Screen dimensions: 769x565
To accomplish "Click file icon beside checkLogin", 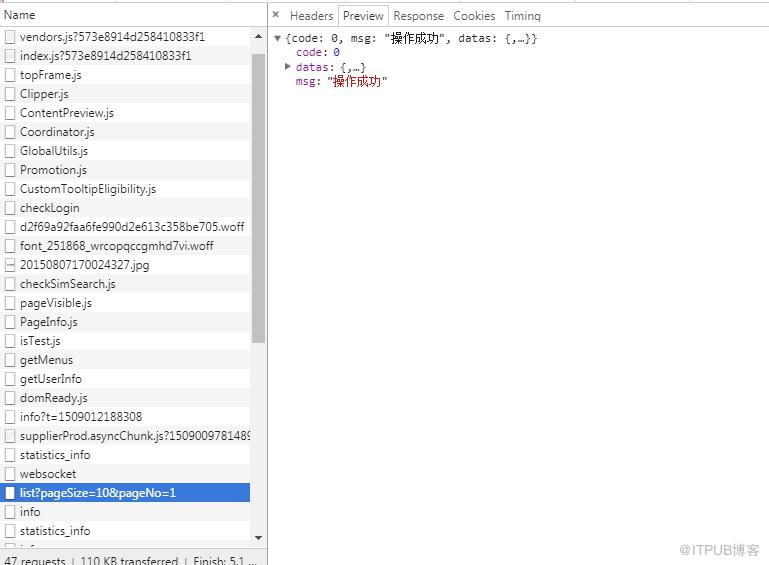I will coord(10,208).
